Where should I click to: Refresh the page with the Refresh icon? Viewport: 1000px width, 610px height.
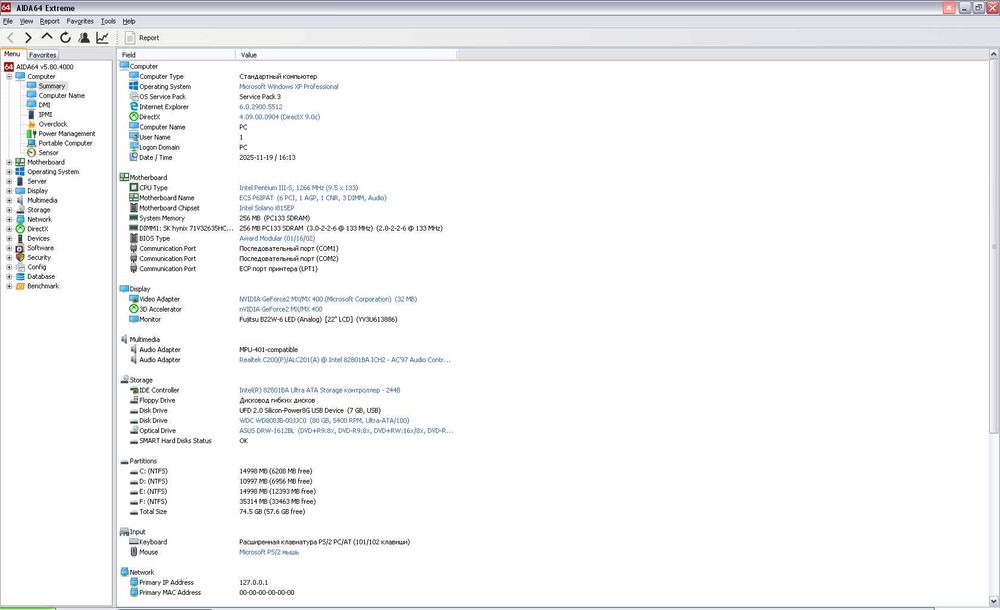(x=65, y=38)
